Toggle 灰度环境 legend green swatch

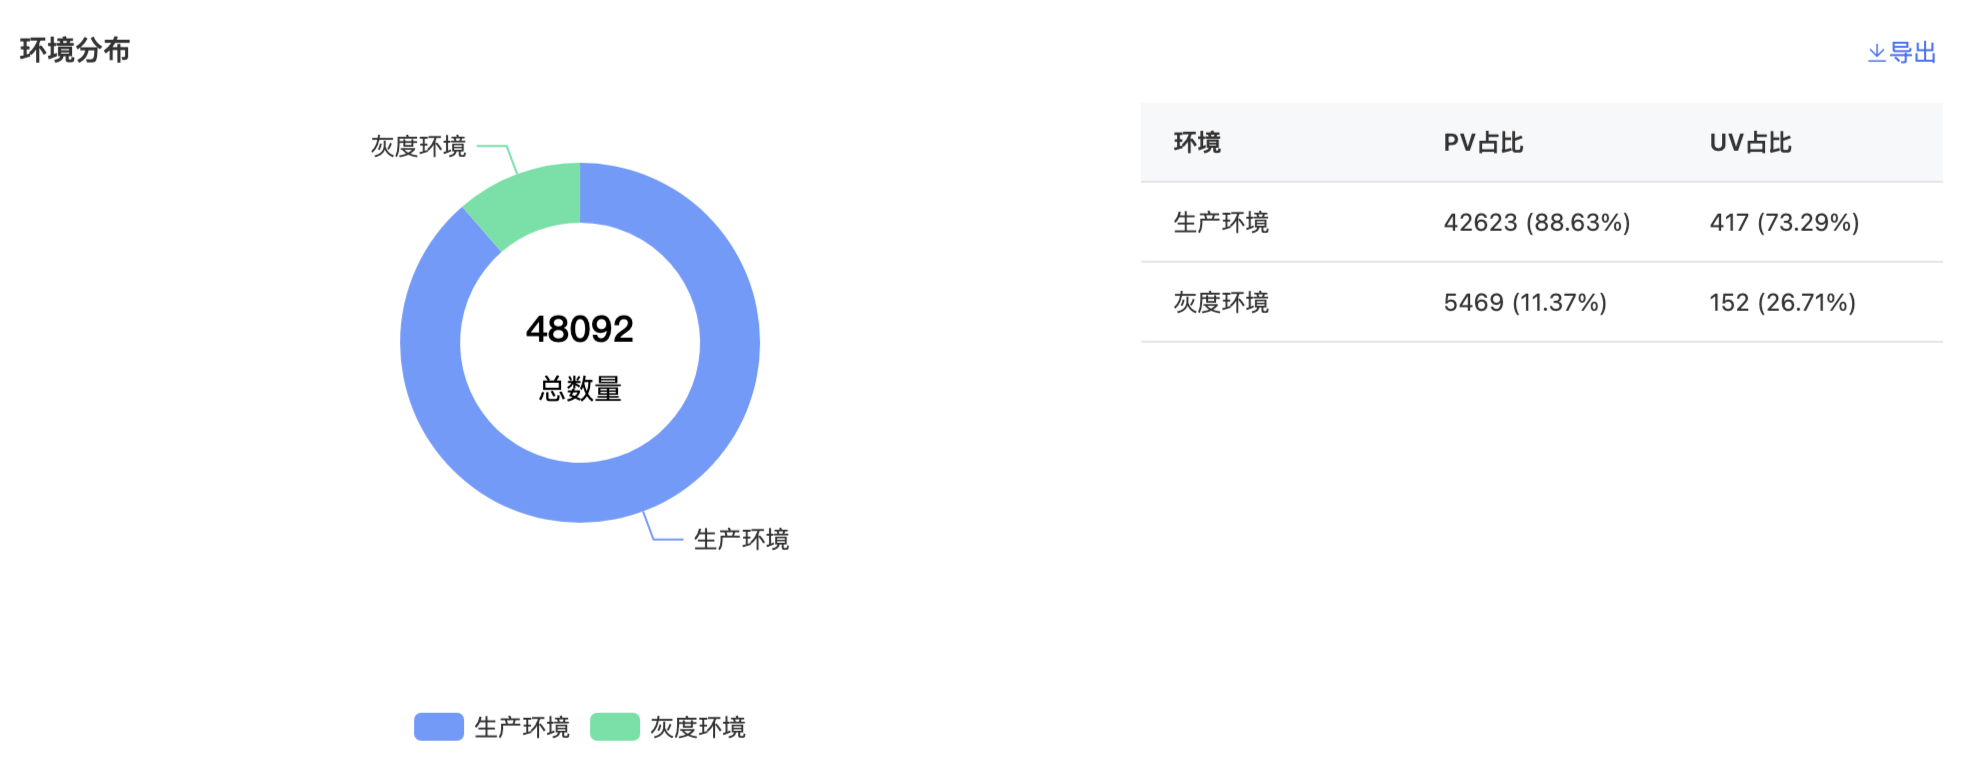(x=615, y=727)
